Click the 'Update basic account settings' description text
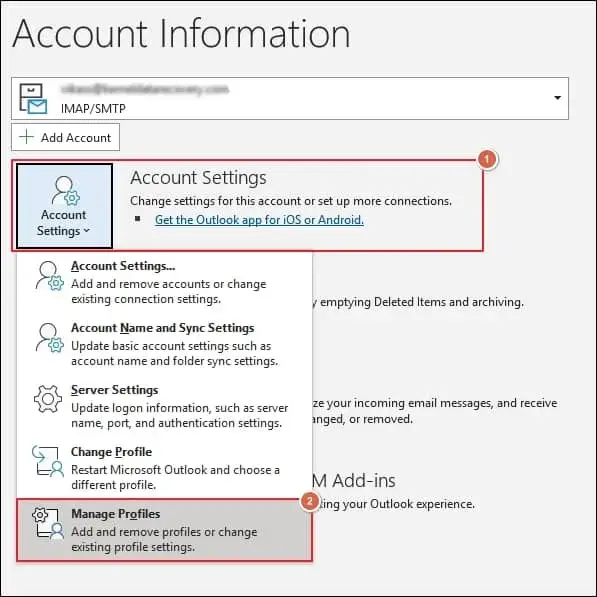 click(175, 353)
